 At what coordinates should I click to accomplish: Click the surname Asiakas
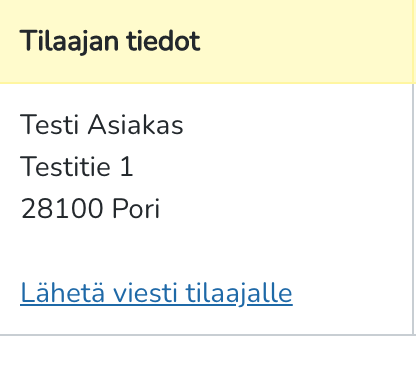(136, 124)
